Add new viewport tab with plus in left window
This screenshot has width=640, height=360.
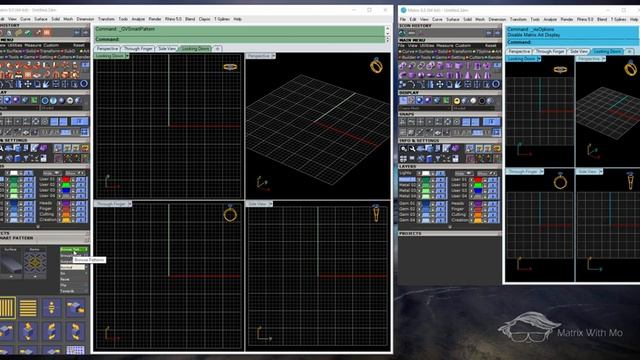(x=217, y=49)
